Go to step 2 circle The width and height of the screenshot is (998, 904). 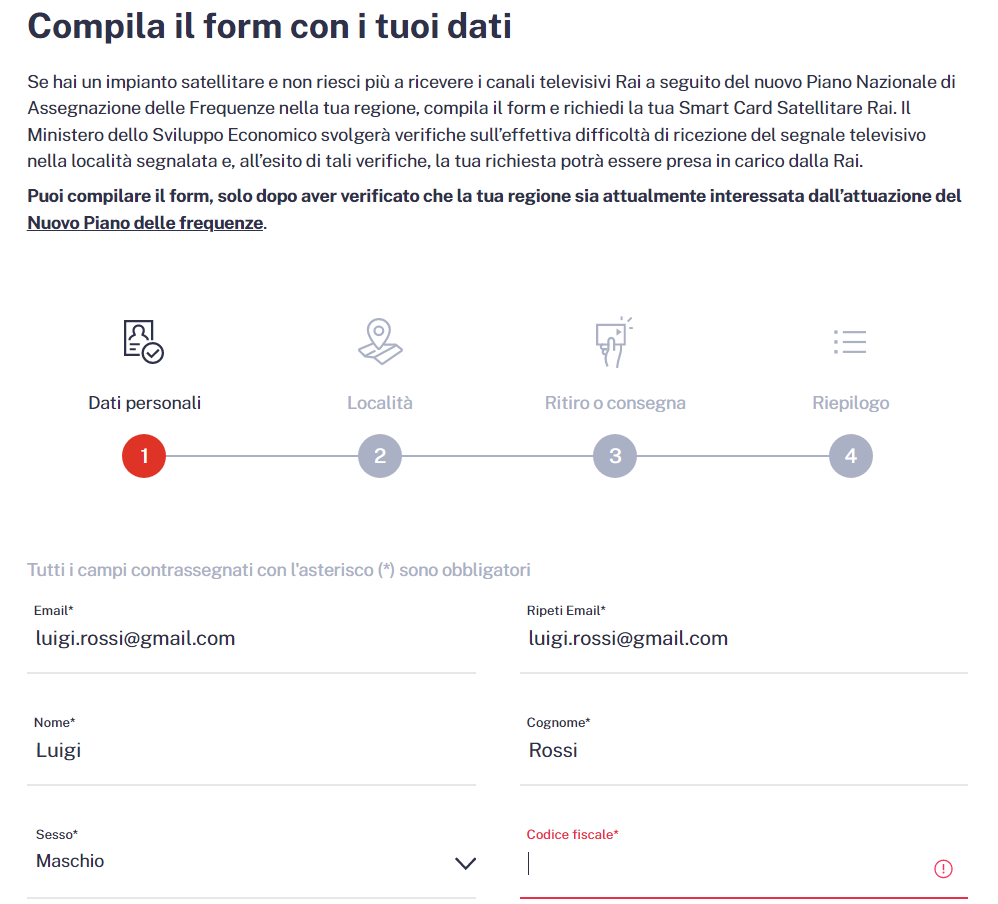(380, 457)
